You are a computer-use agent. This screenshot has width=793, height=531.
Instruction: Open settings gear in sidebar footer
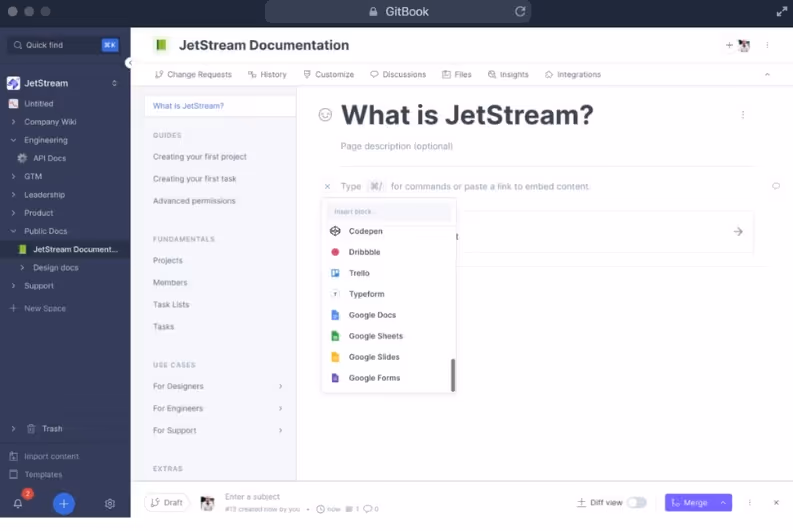coord(110,504)
